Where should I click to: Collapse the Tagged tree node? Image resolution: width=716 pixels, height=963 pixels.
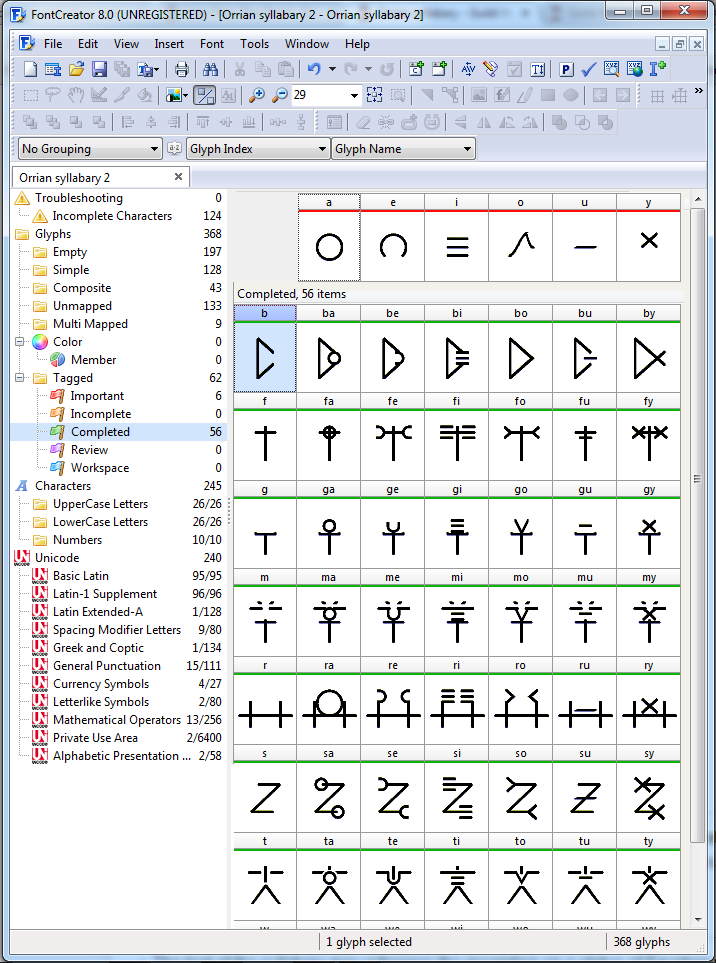pyautogui.click(x=19, y=378)
